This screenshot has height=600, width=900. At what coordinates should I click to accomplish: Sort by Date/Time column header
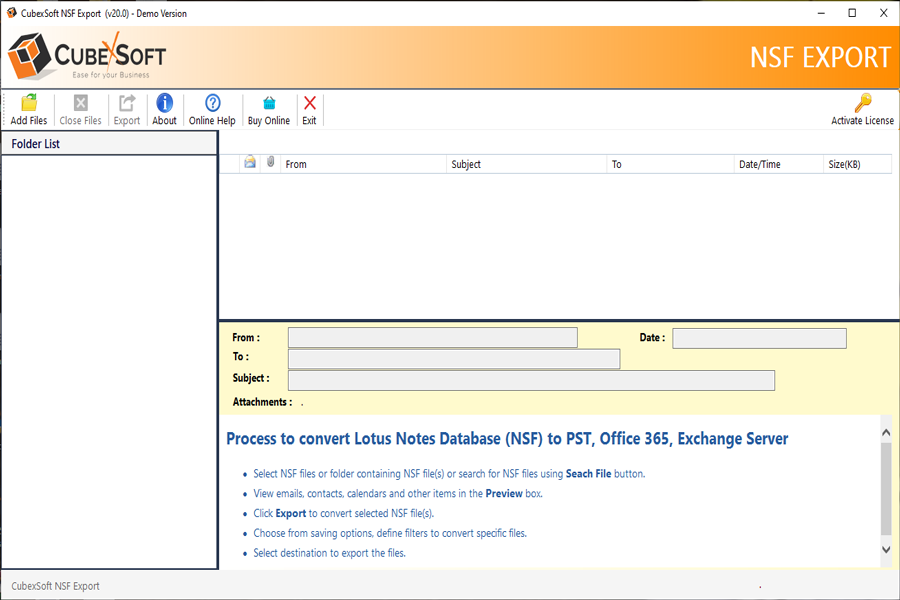[x=776, y=164]
